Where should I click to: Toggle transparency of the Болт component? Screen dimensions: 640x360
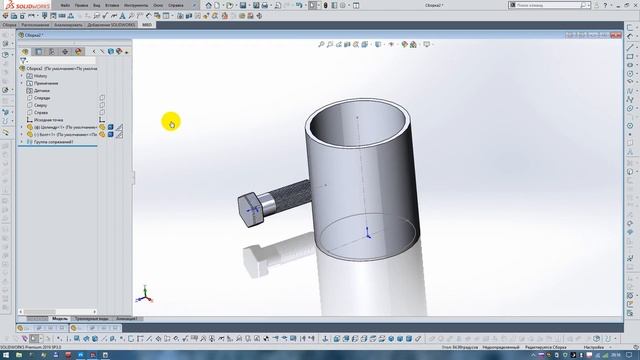coord(119,135)
